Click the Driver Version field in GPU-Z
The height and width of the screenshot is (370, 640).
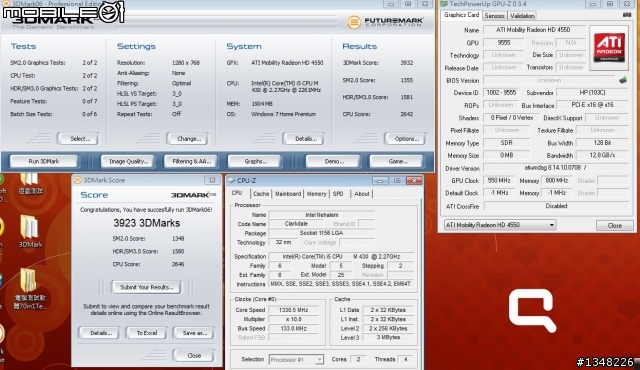556,168
